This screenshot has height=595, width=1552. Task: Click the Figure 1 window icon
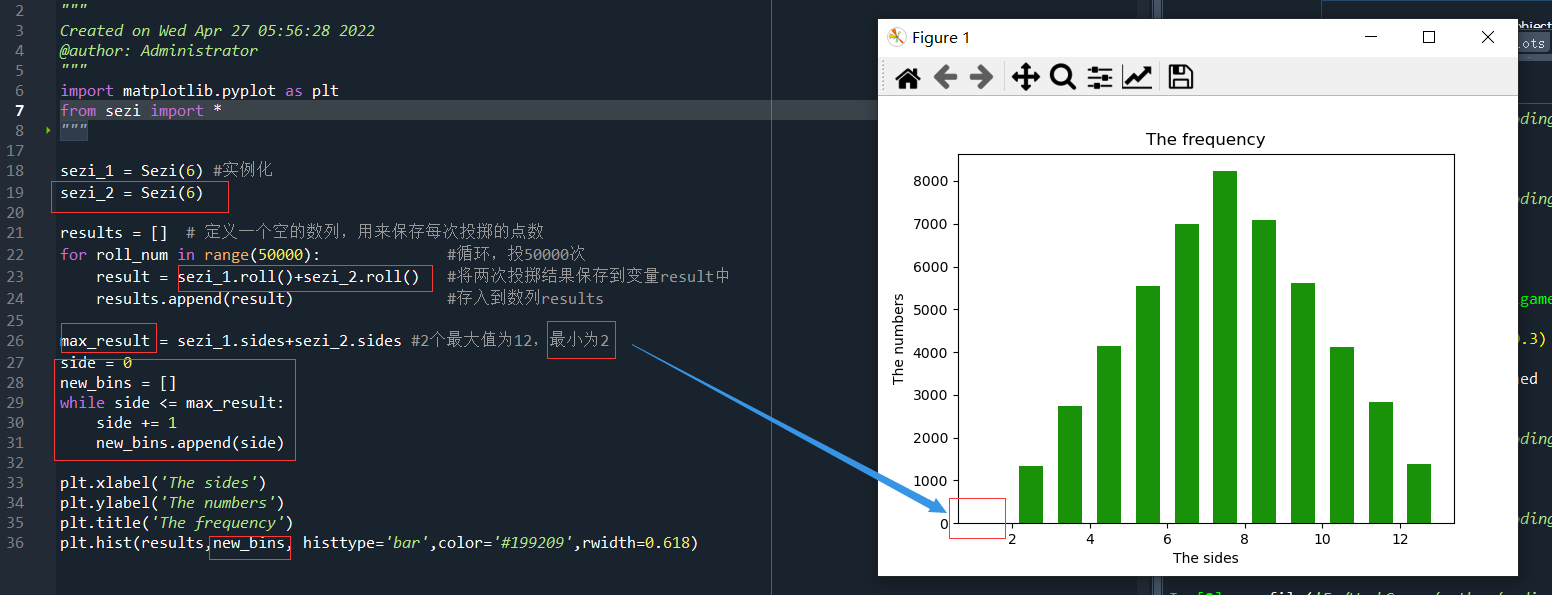tap(897, 38)
